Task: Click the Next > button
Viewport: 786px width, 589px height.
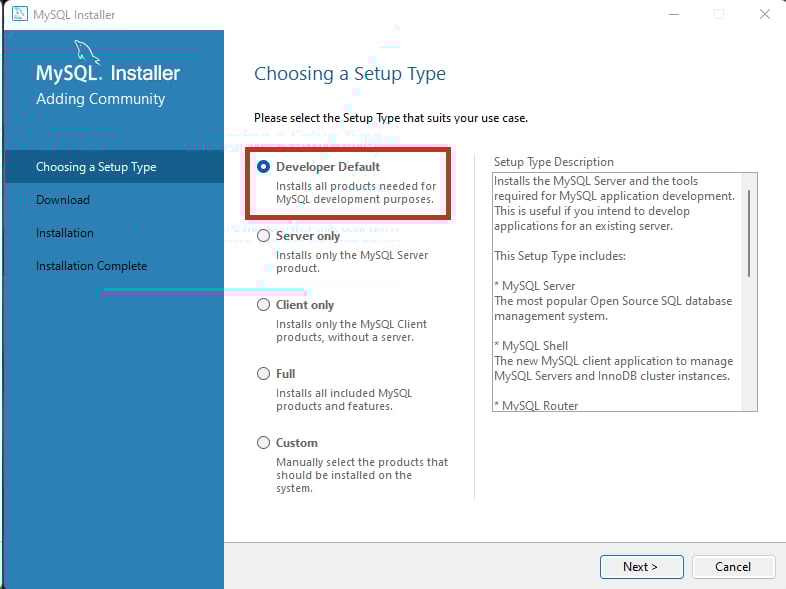Action: (642, 567)
